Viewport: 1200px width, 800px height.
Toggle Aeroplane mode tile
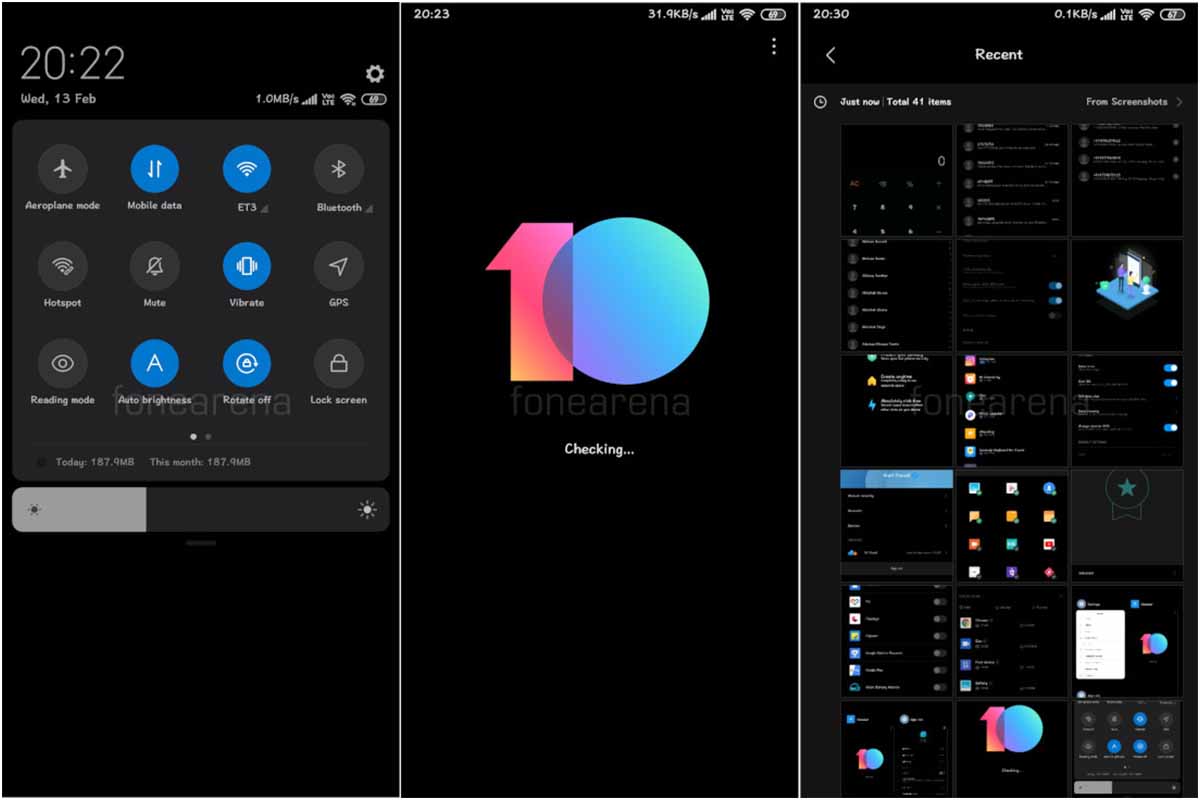63,169
